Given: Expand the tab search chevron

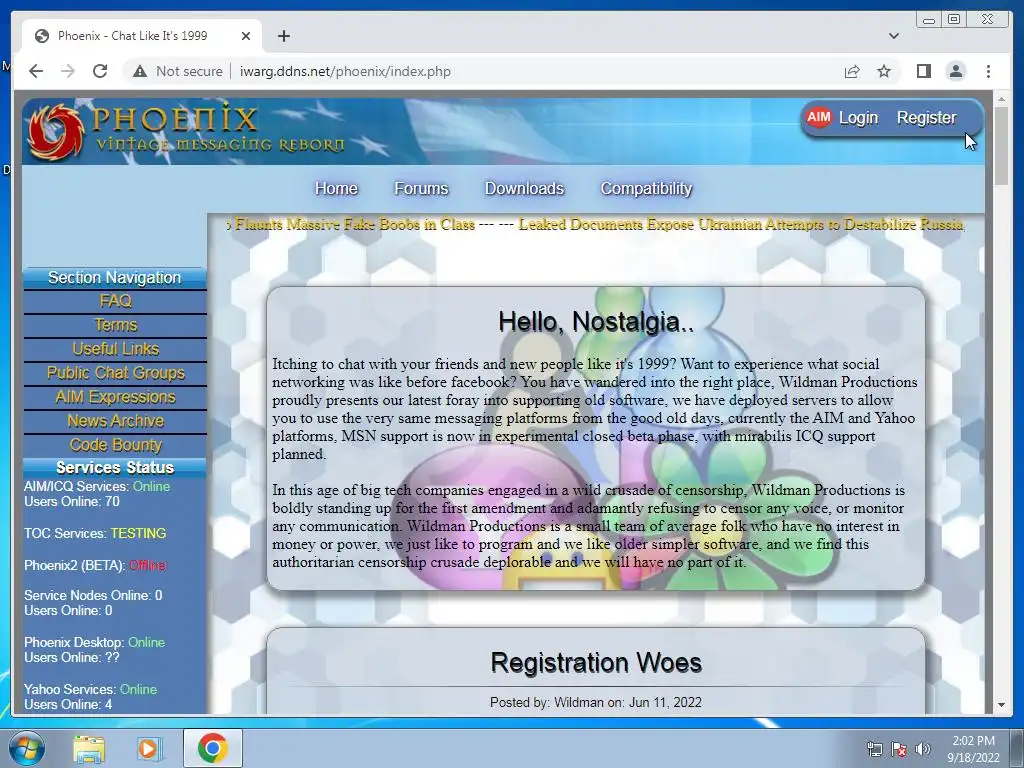Looking at the screenshot, I should [894, 36].
